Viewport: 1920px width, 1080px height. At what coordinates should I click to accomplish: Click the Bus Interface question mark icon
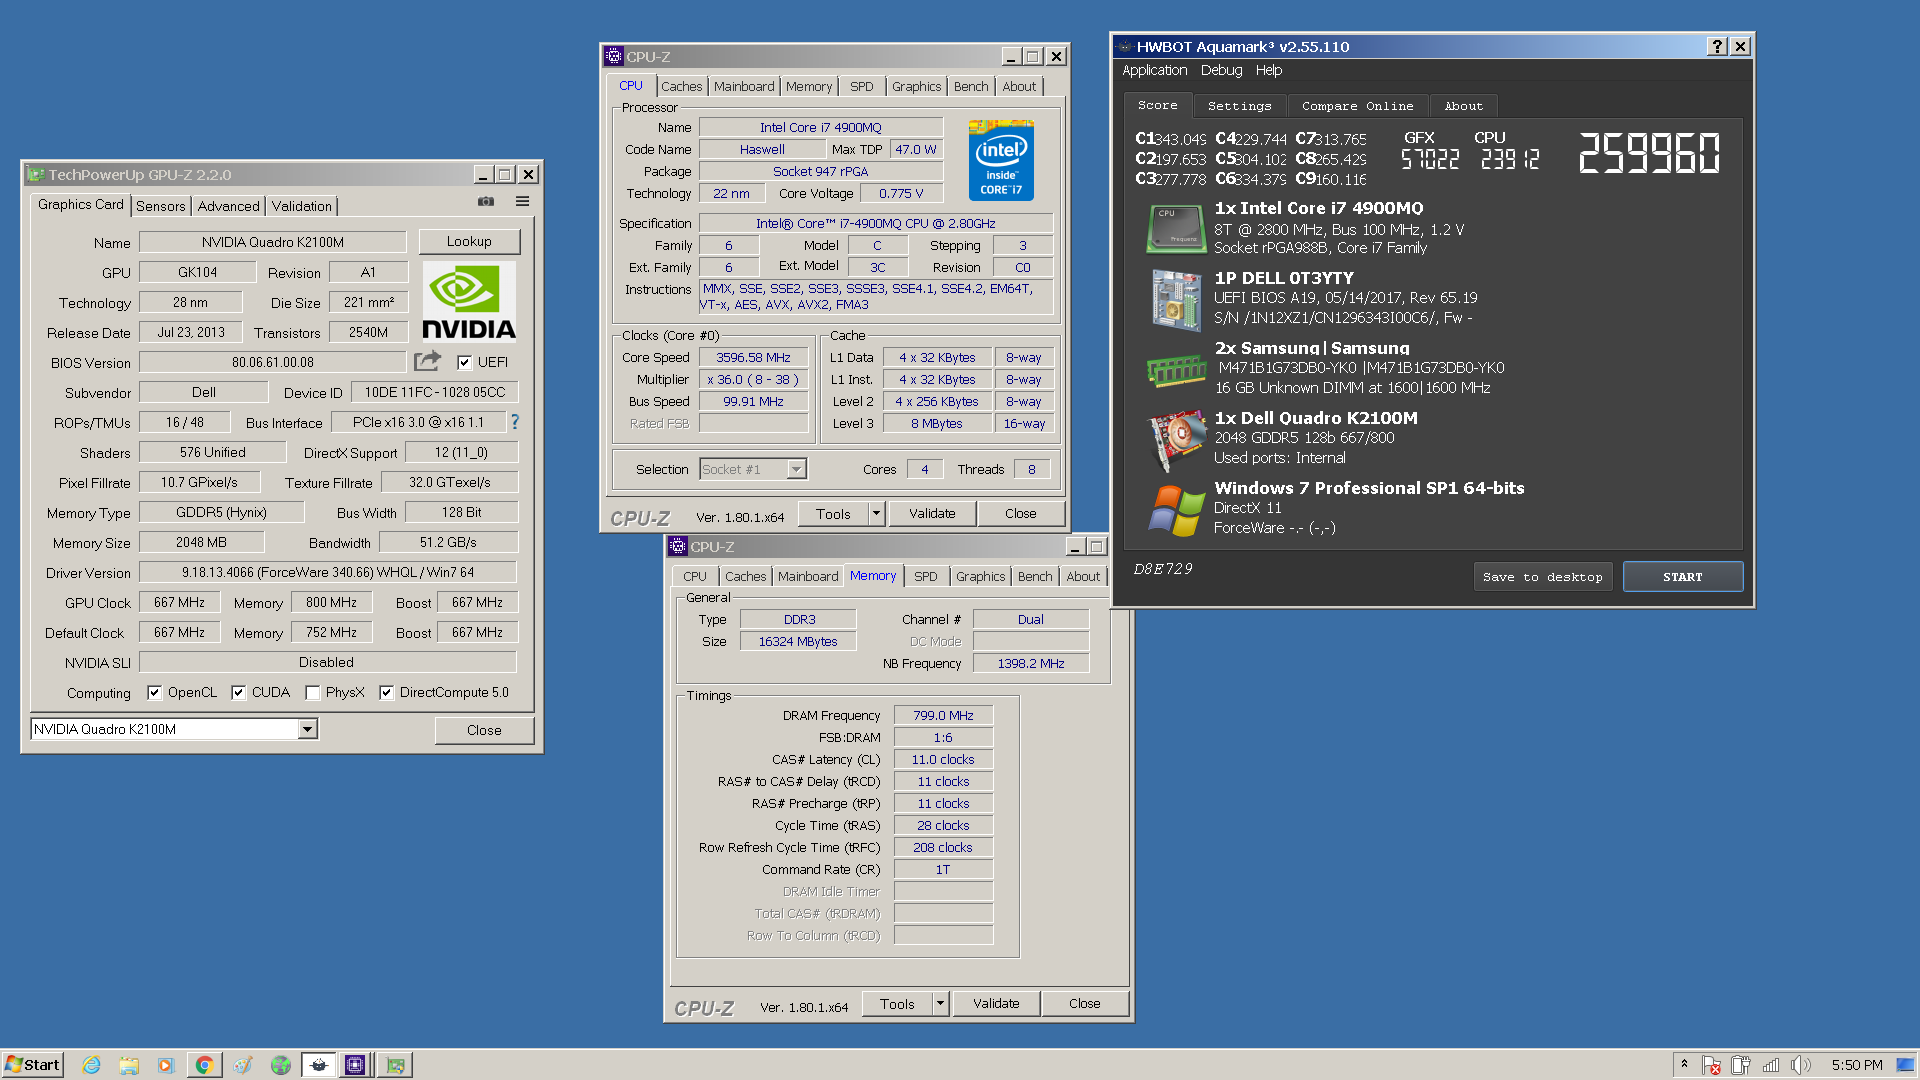click(515, 422)
